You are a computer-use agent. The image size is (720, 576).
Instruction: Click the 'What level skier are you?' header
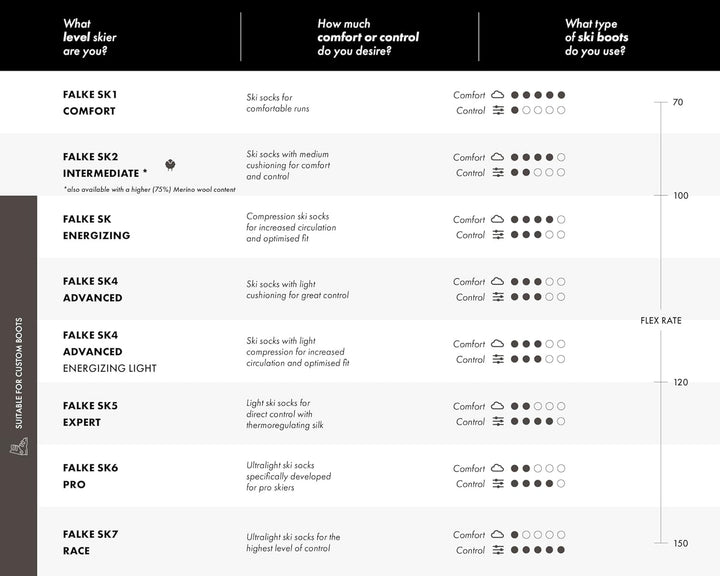tap(86, 37)
